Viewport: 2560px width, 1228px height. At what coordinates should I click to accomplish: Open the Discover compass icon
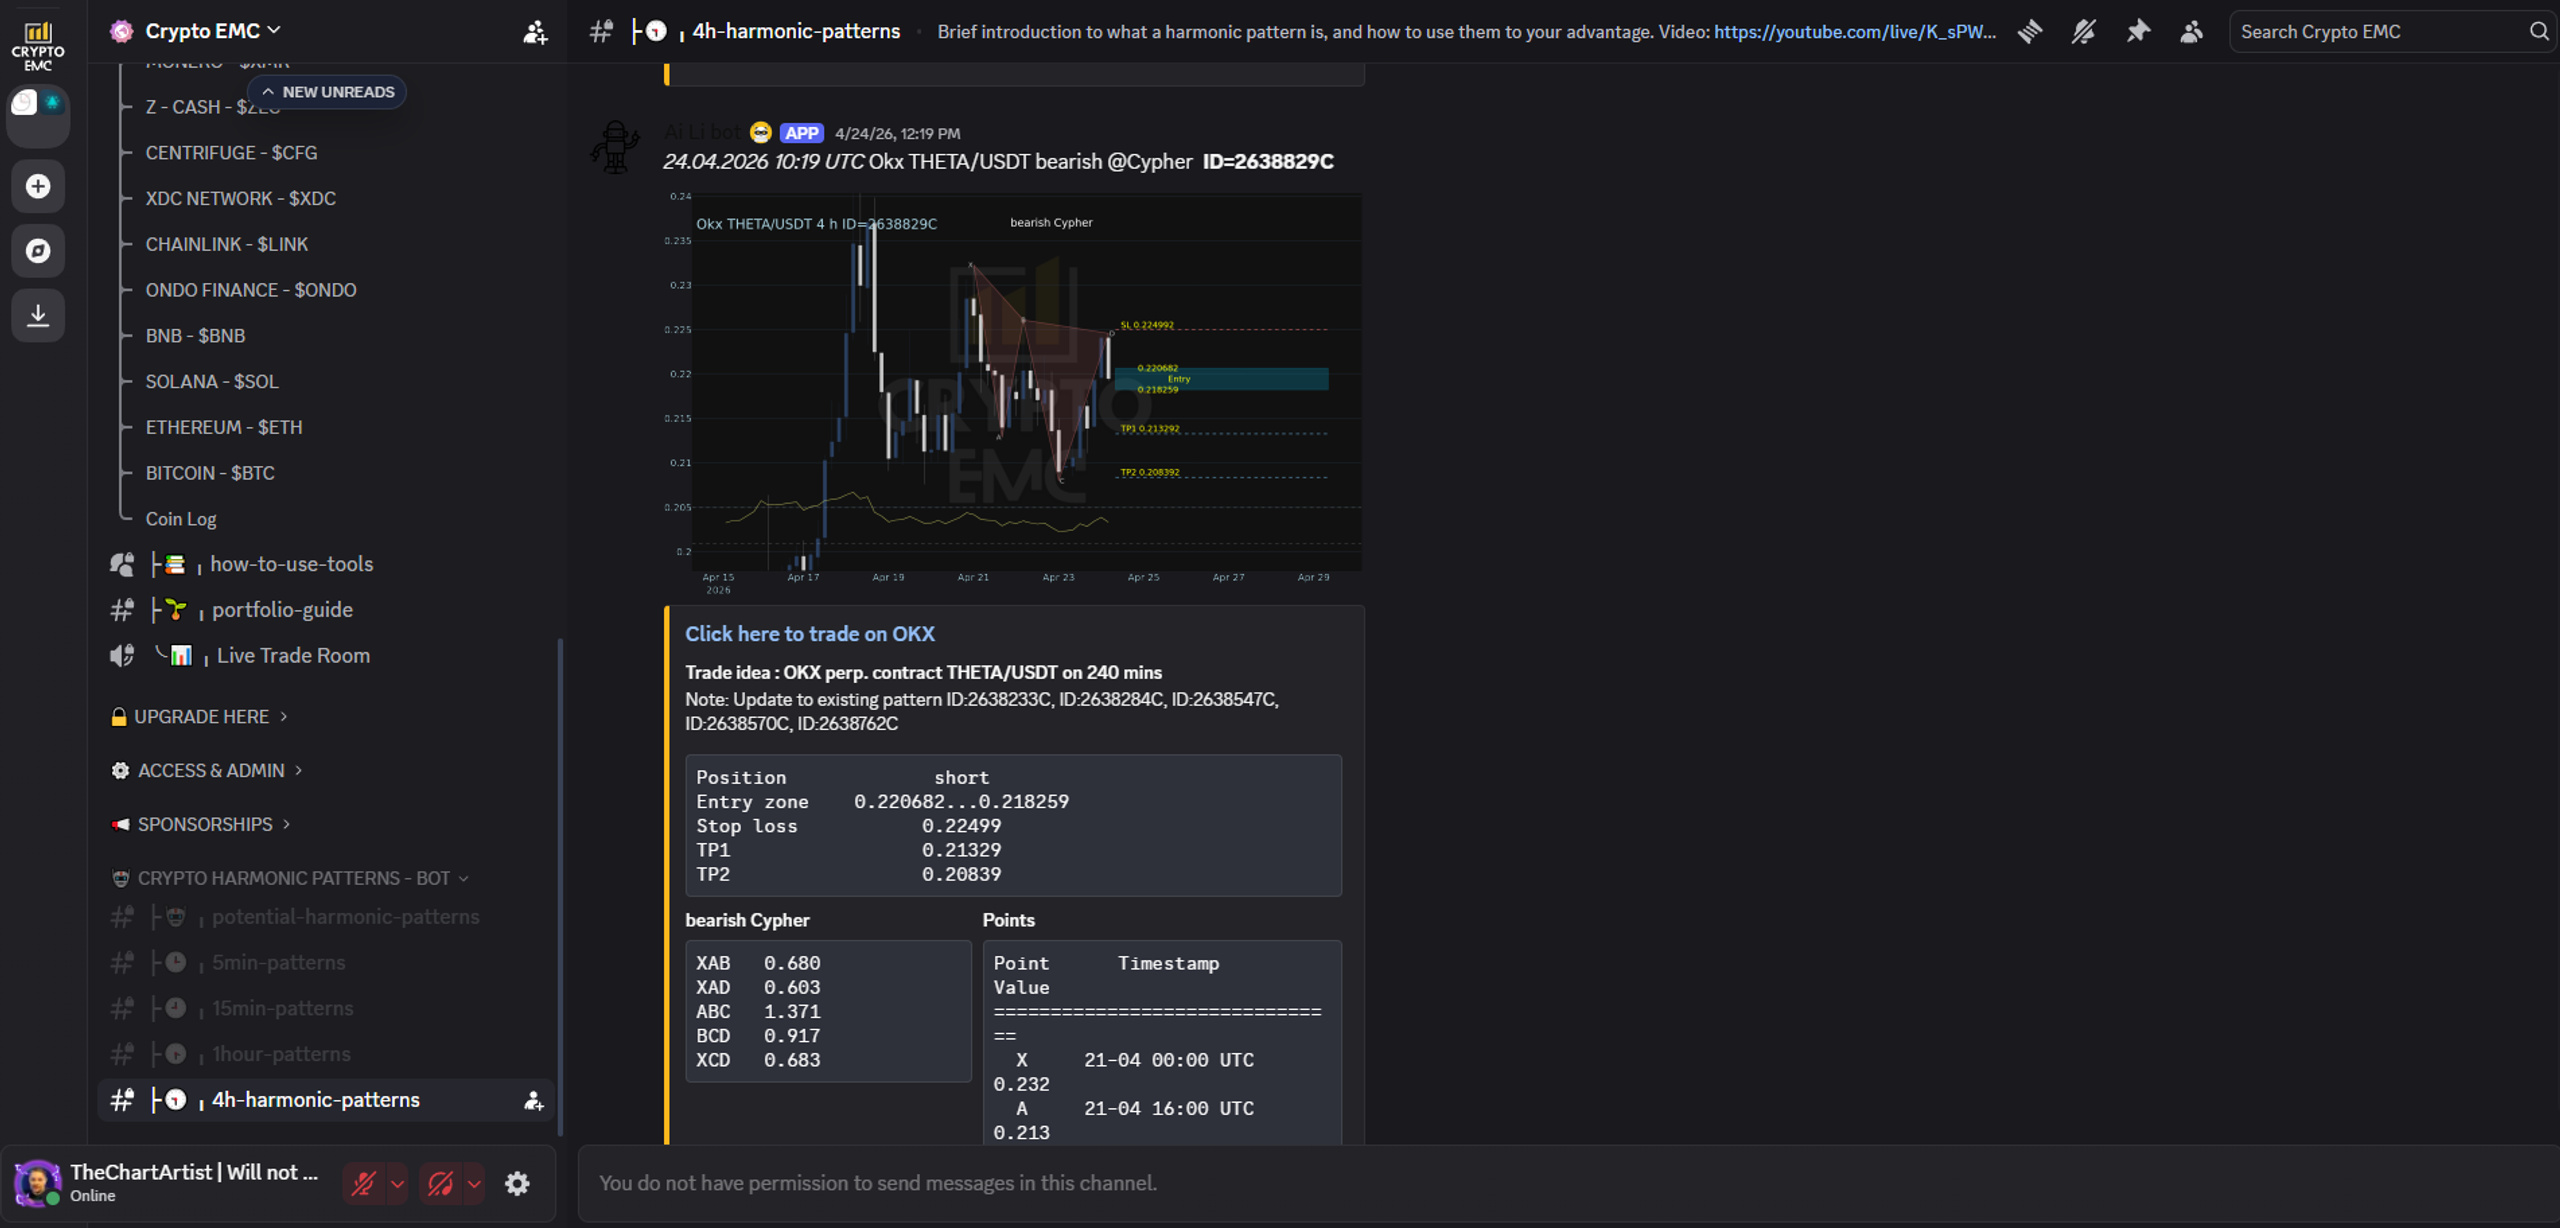pos(38,250)
